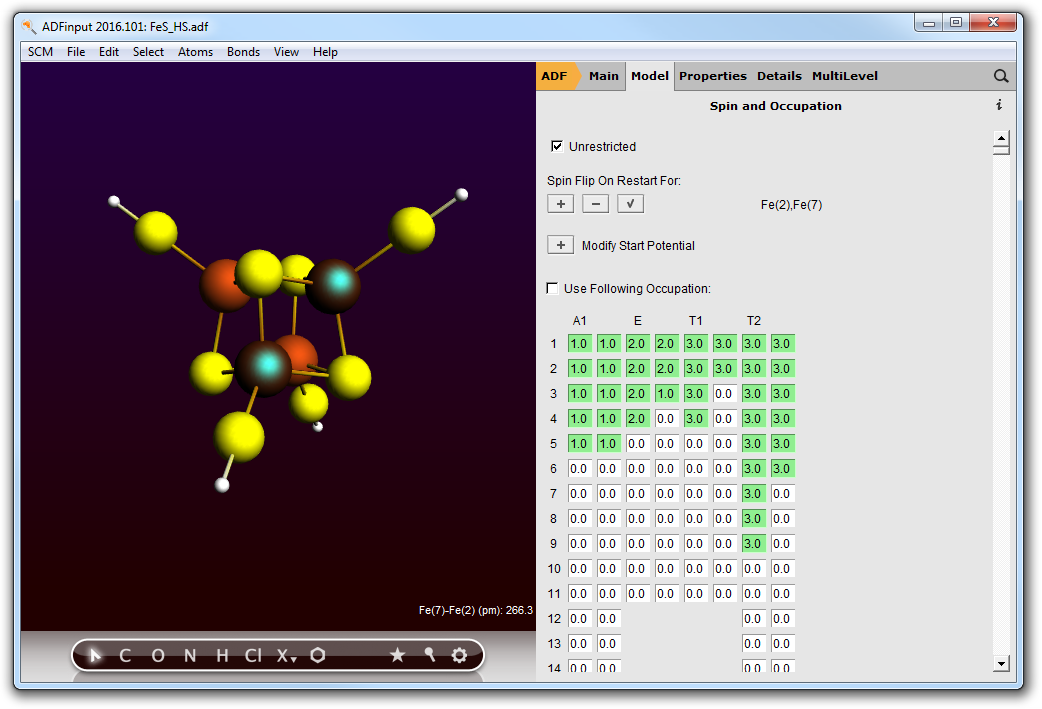Viewport: 1042px width, 709px height.
Task: Click the E column header
Action: click(637, 321)
